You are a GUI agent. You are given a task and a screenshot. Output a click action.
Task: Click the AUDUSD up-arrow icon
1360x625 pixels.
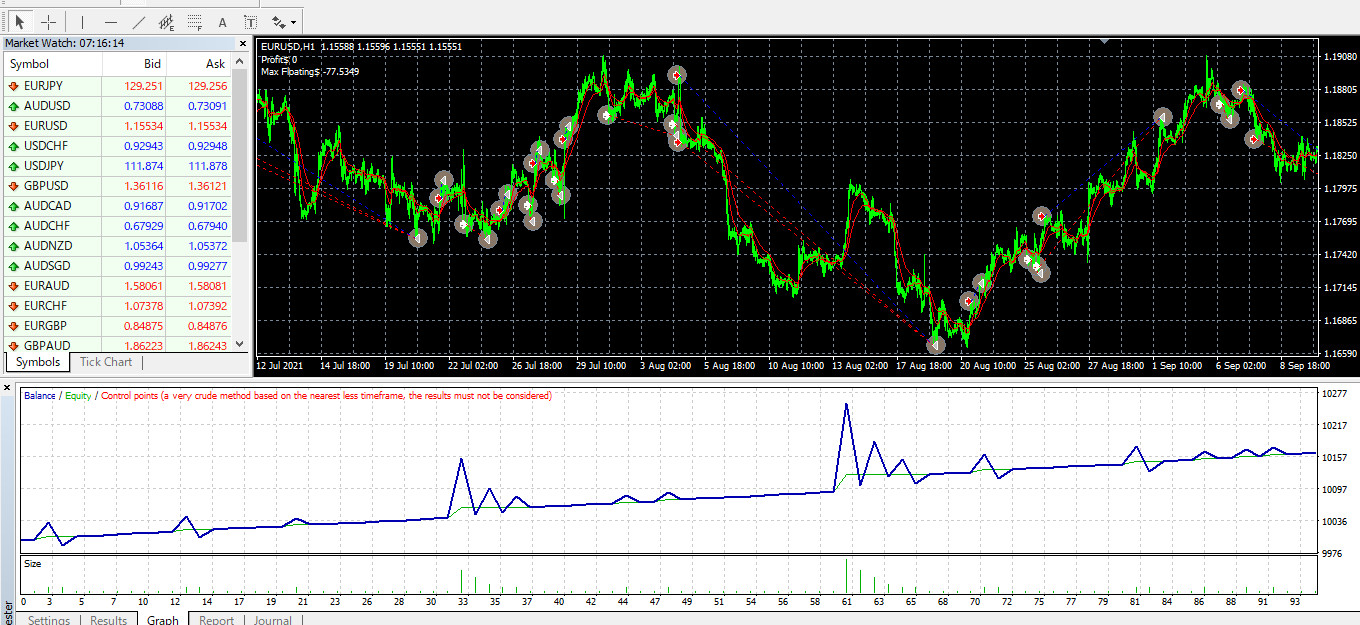pos(14,106)
